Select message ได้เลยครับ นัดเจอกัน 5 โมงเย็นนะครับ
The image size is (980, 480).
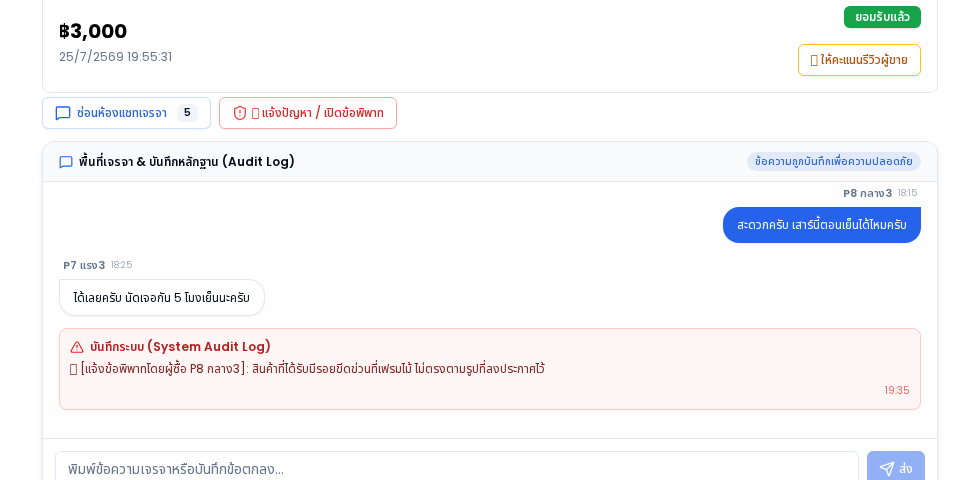[x=162, y=298]
